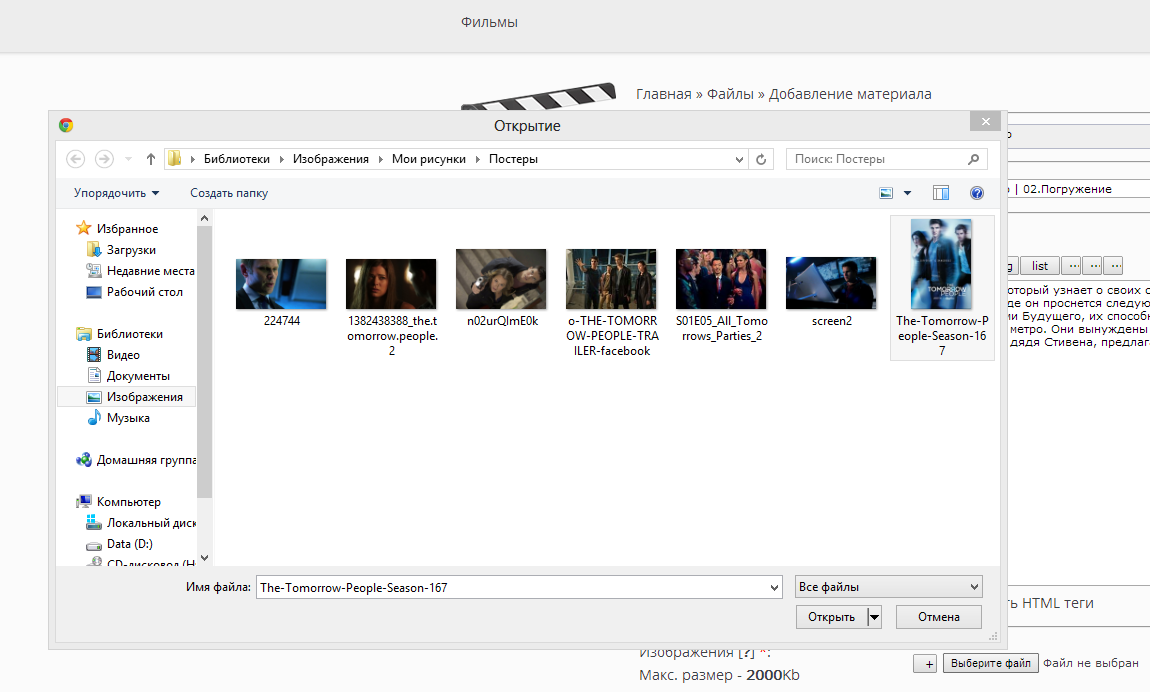Screen dimensions: 1150x692
Task: Click navigation pane scroll up arrow
Action: pyautogui.click(x=205, y=218)
